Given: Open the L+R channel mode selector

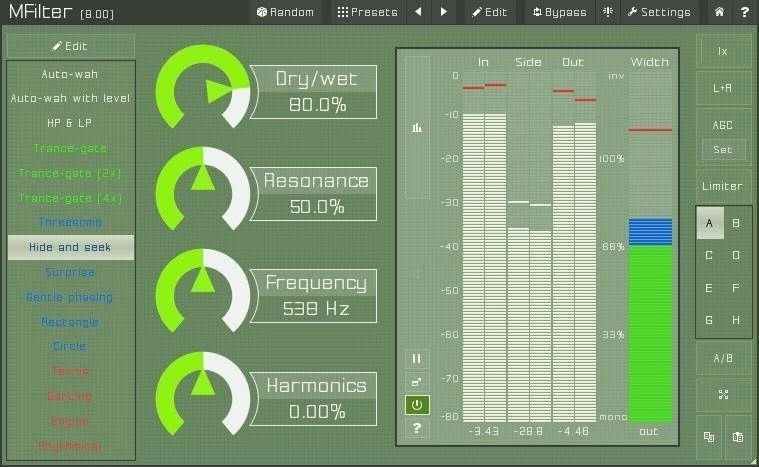Looking at the screenshot, I should (x=722, y=88).
